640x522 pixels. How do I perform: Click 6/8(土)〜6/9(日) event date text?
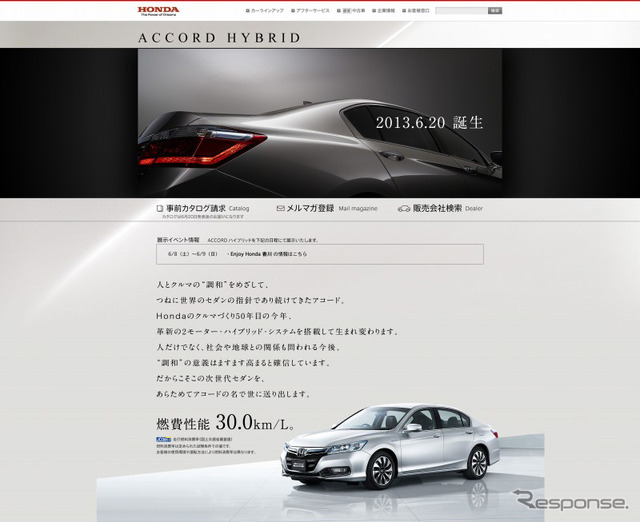point(193,254)
